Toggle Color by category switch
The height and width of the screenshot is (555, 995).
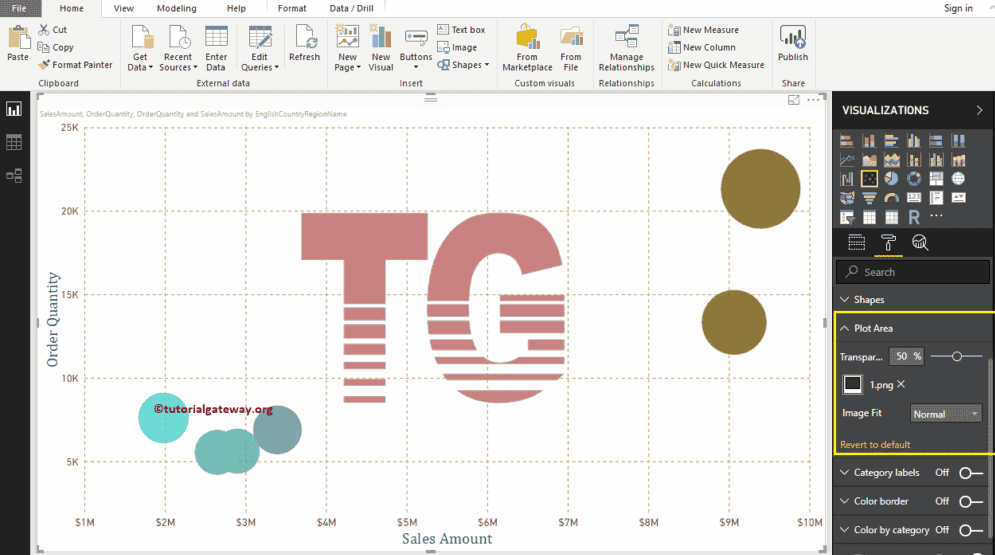[970, 530]
